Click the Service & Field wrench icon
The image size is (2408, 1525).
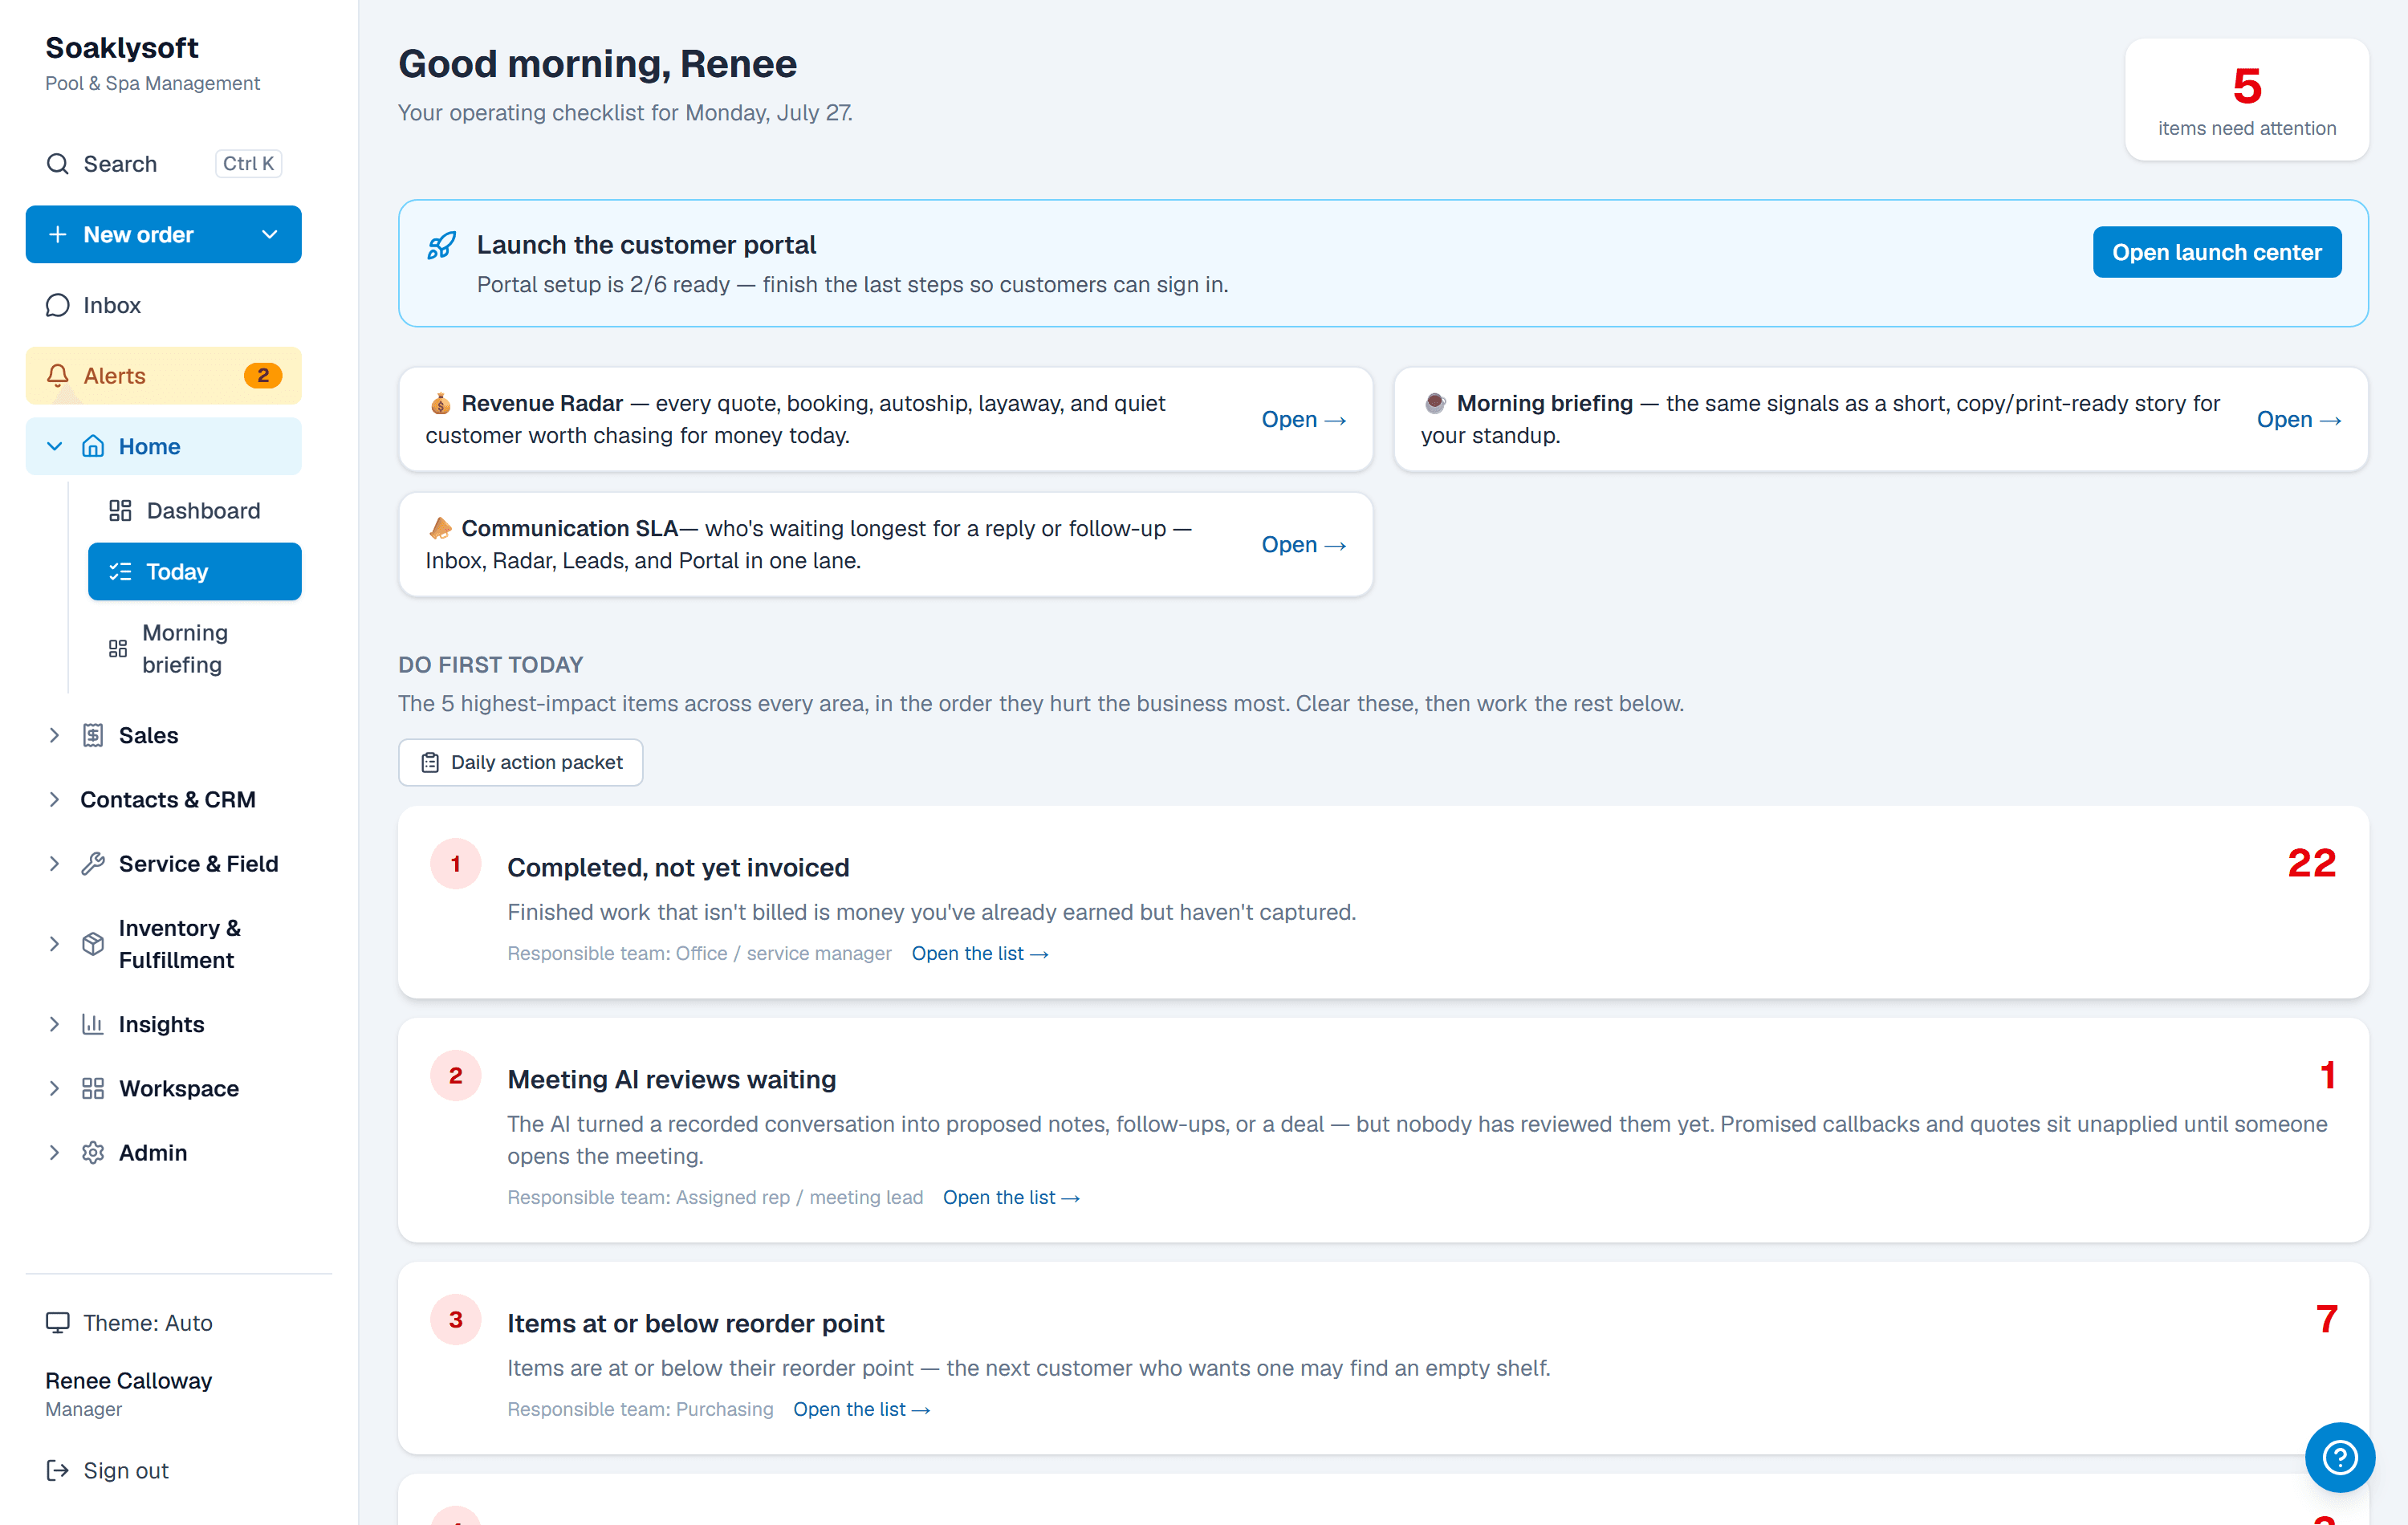93,864
